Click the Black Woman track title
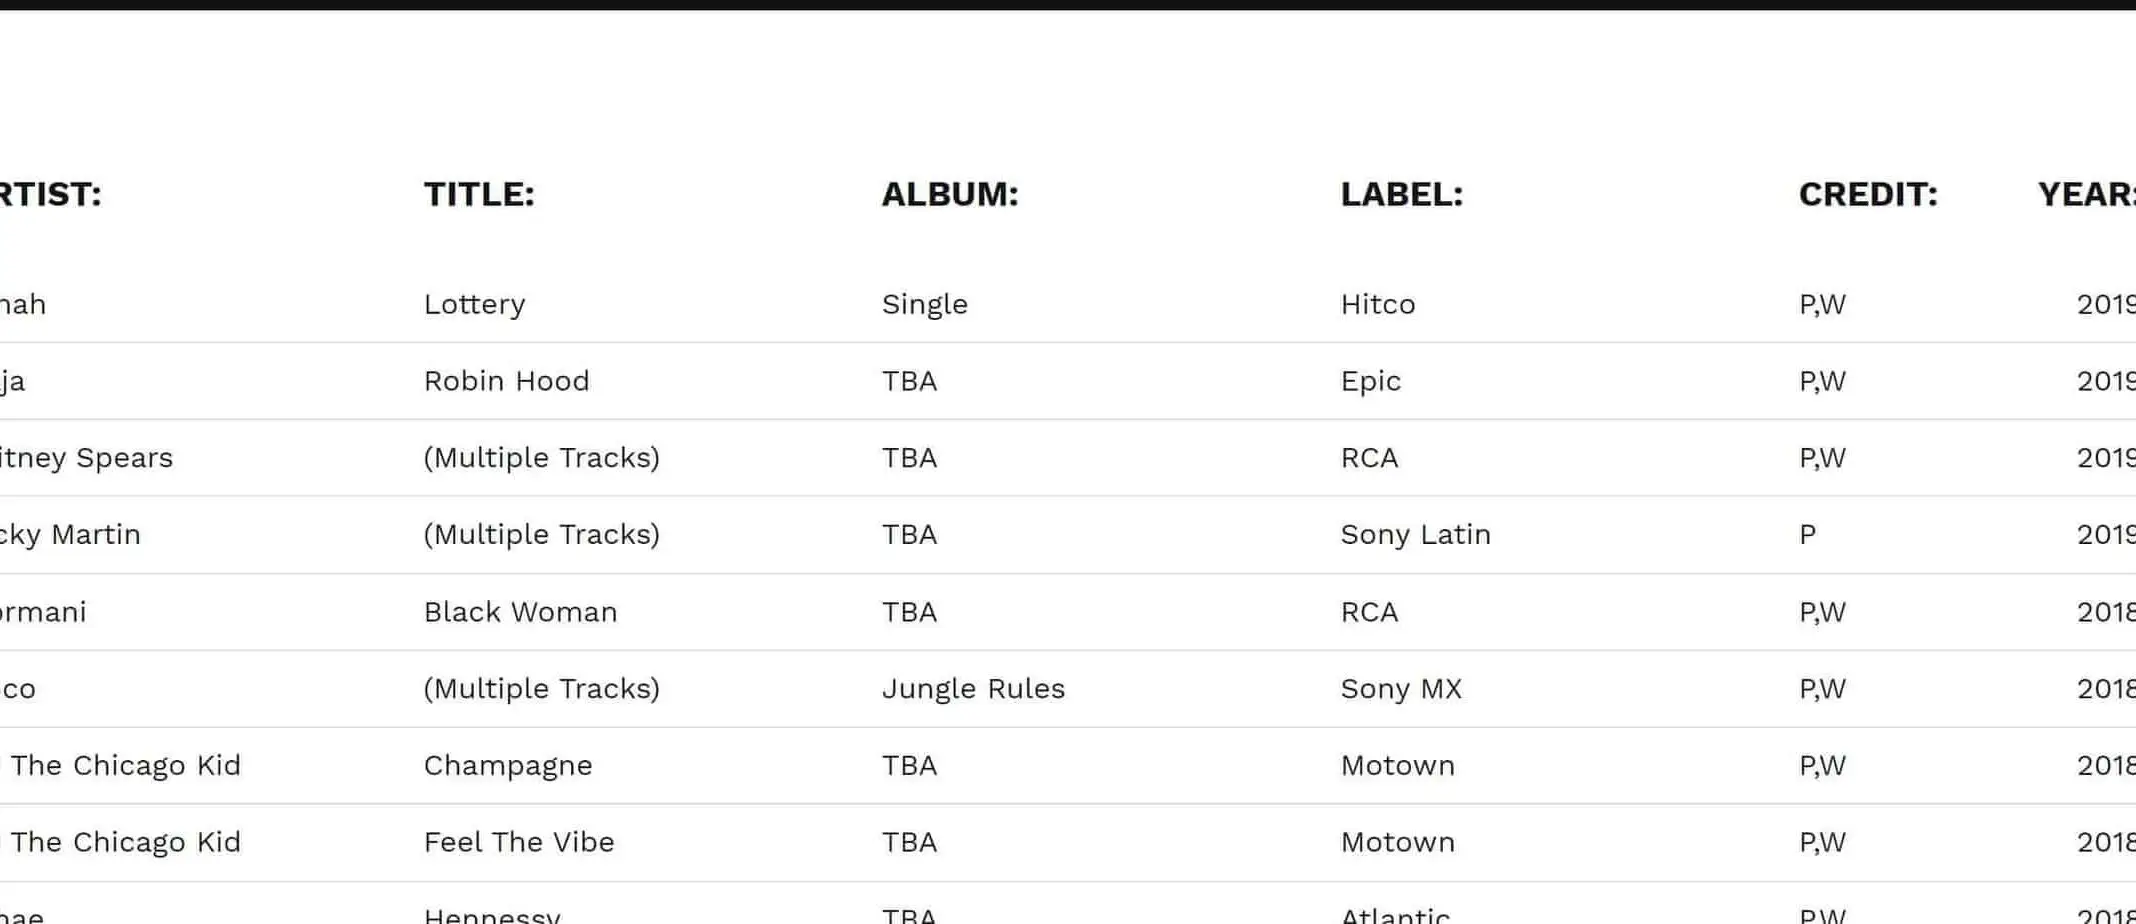Image resolution: width=2136 pixels, height=924 pixels. pyautogui.click(x=520, y=612)
